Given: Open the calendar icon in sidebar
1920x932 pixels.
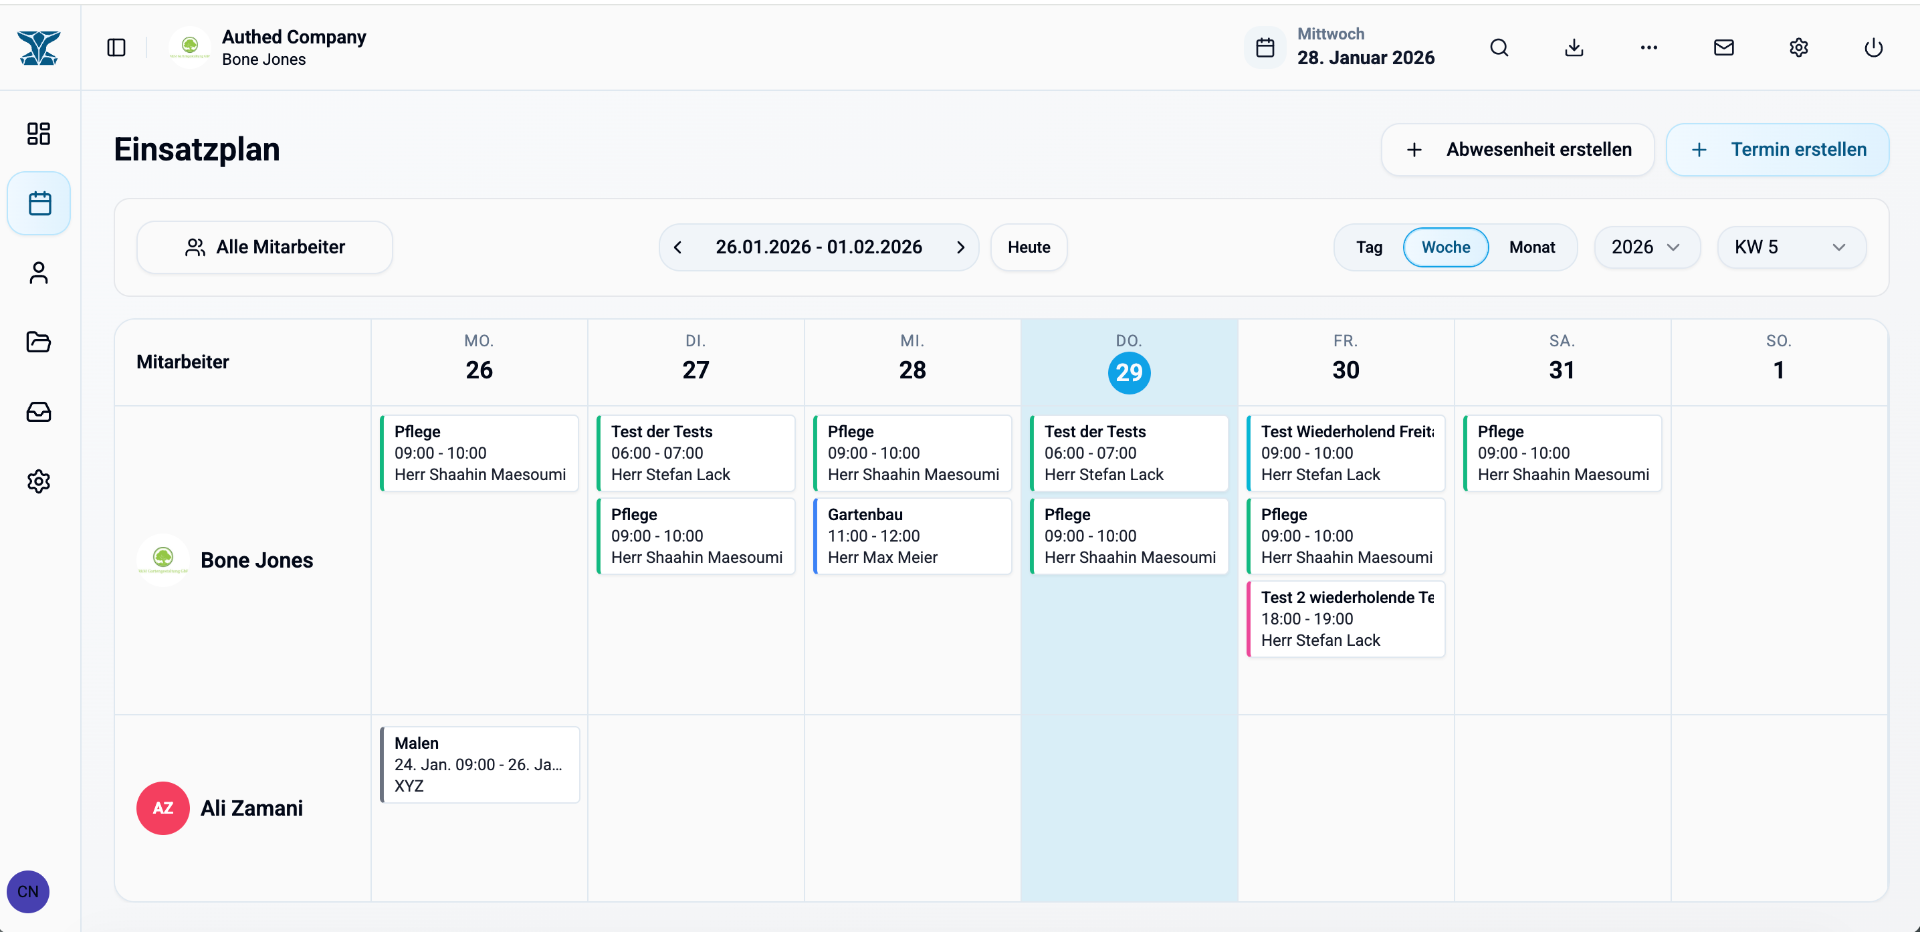Looking at the screenshot, I should pyautogui.click(x=39, y=204).
